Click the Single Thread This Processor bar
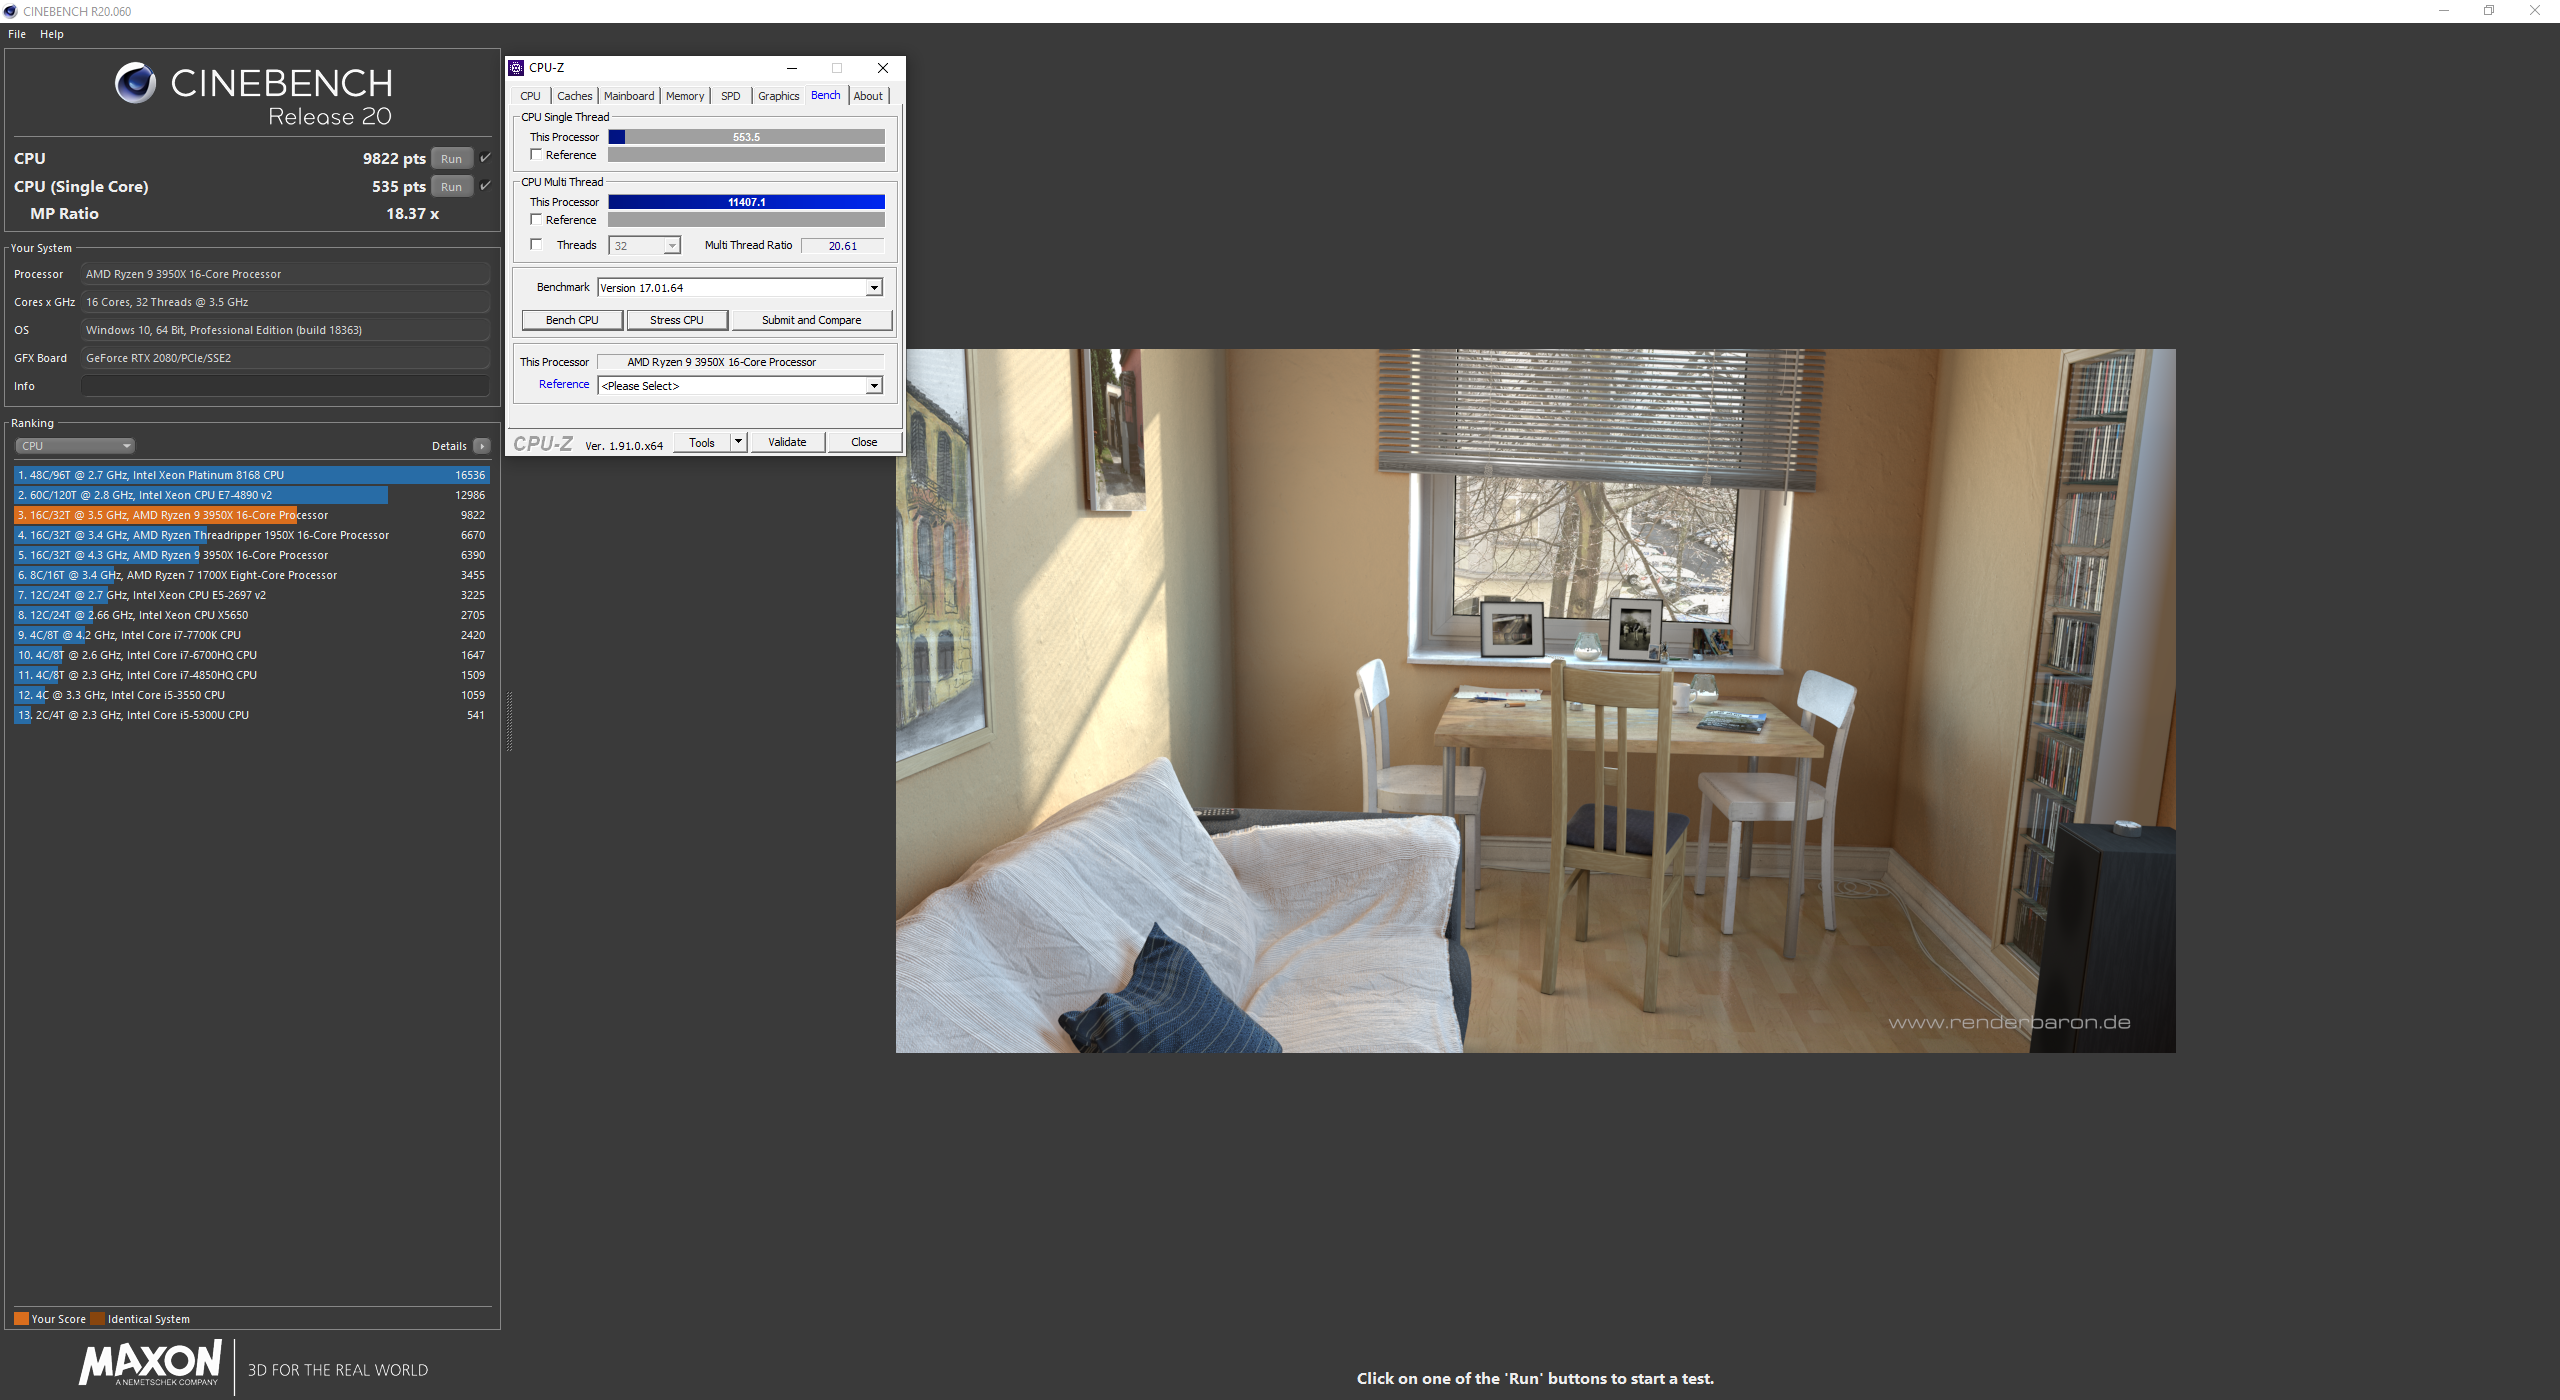 click(746, 137)
